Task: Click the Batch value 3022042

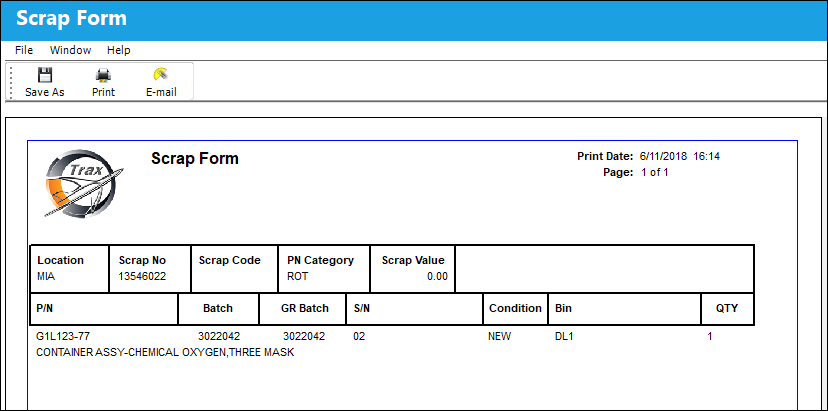Action: pyautogui.click(x=219, y=336)
